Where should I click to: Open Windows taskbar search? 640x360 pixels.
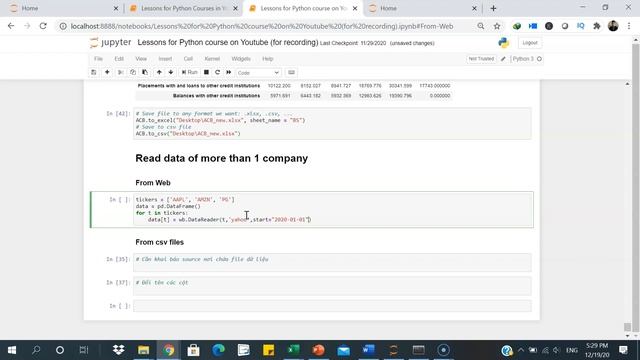click(x=36, y=350)
